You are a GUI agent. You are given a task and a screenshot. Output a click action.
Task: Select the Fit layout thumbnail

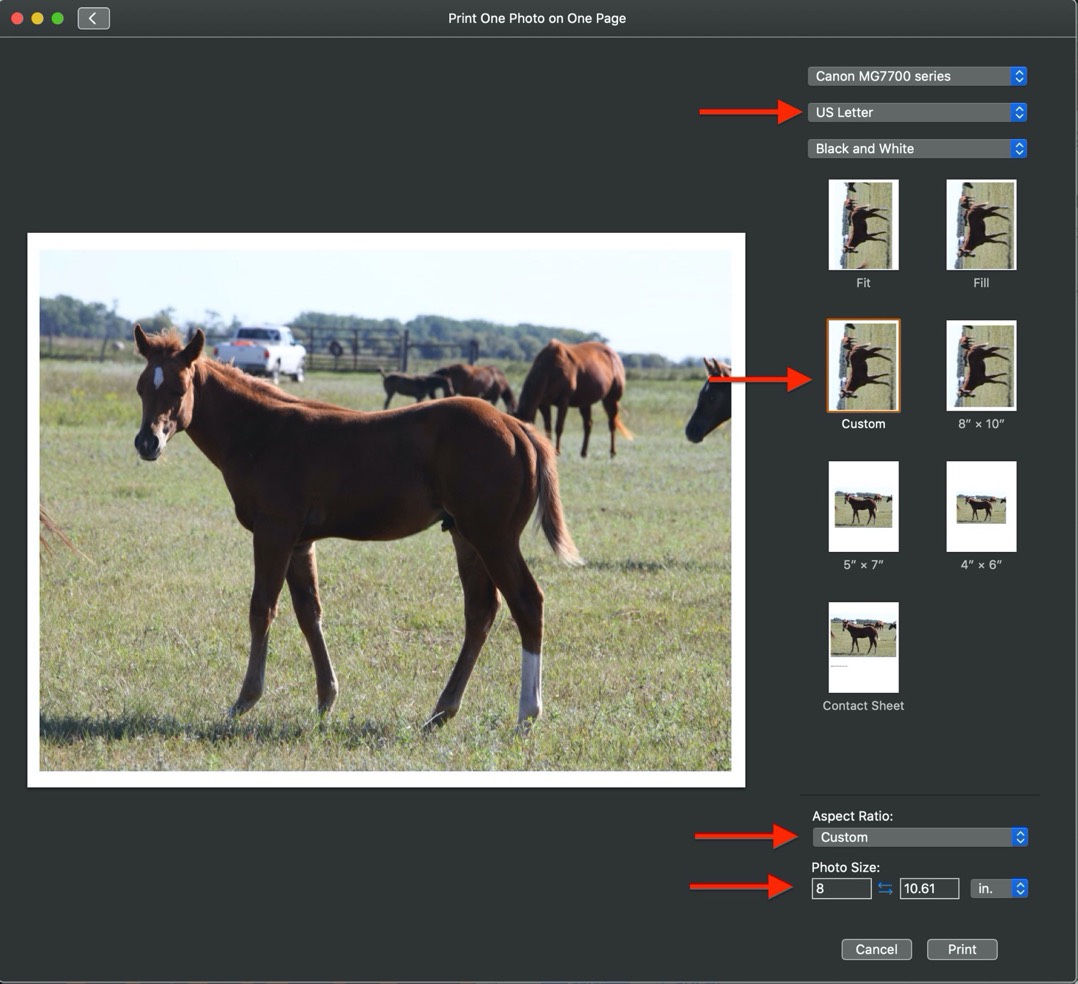coord(863,225)
